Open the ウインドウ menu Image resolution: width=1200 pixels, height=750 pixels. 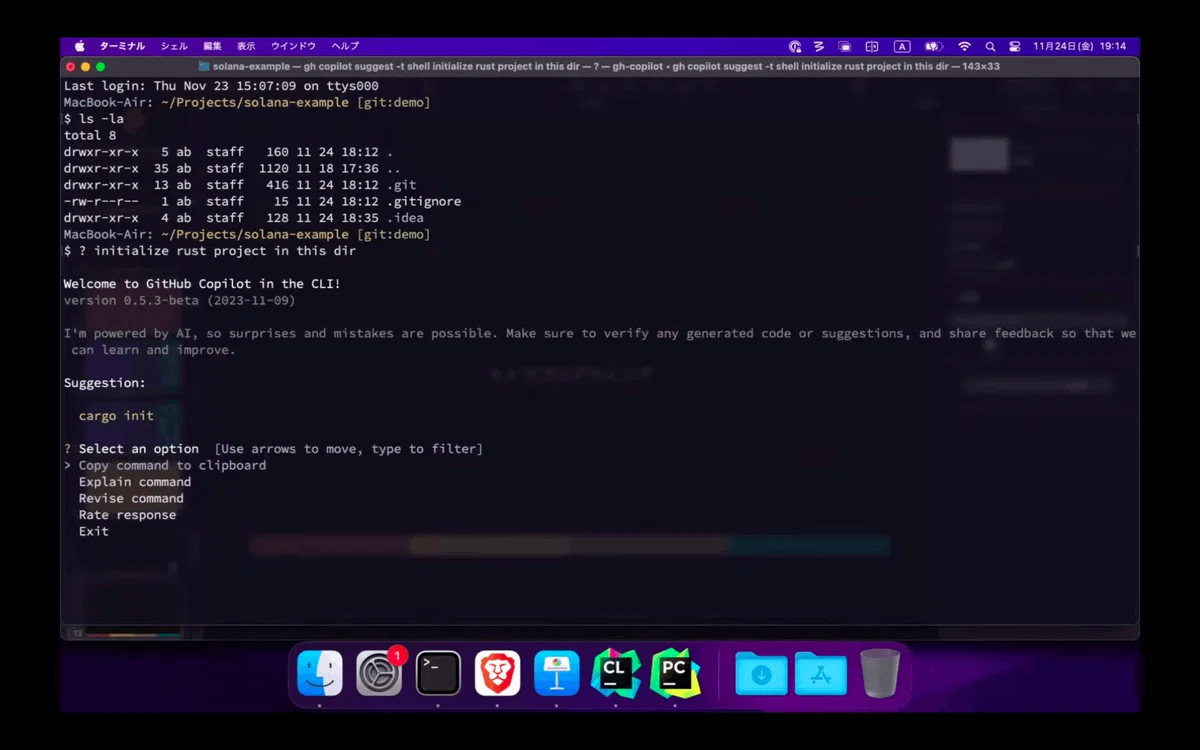(293, 46)
